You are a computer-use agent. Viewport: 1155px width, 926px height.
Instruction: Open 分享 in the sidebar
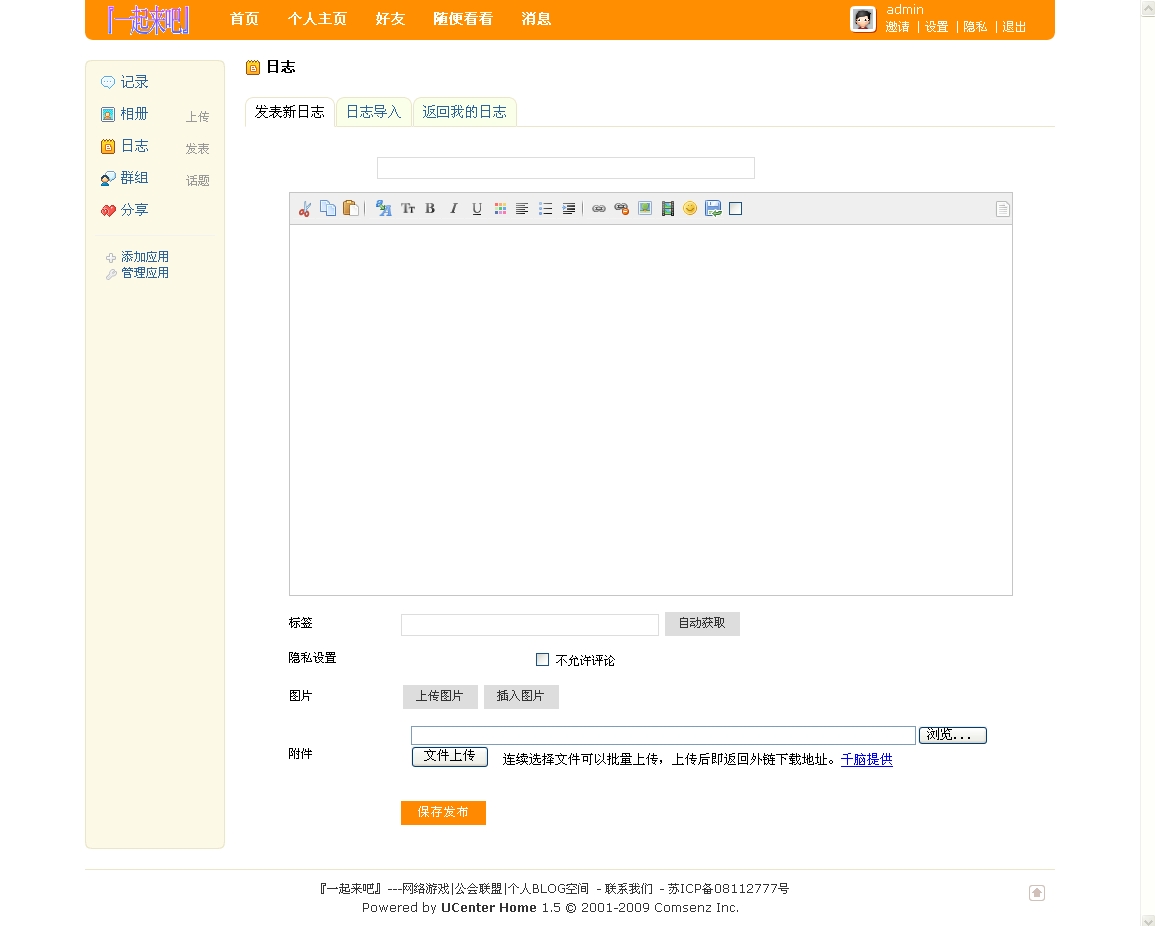tap(134, 210)
